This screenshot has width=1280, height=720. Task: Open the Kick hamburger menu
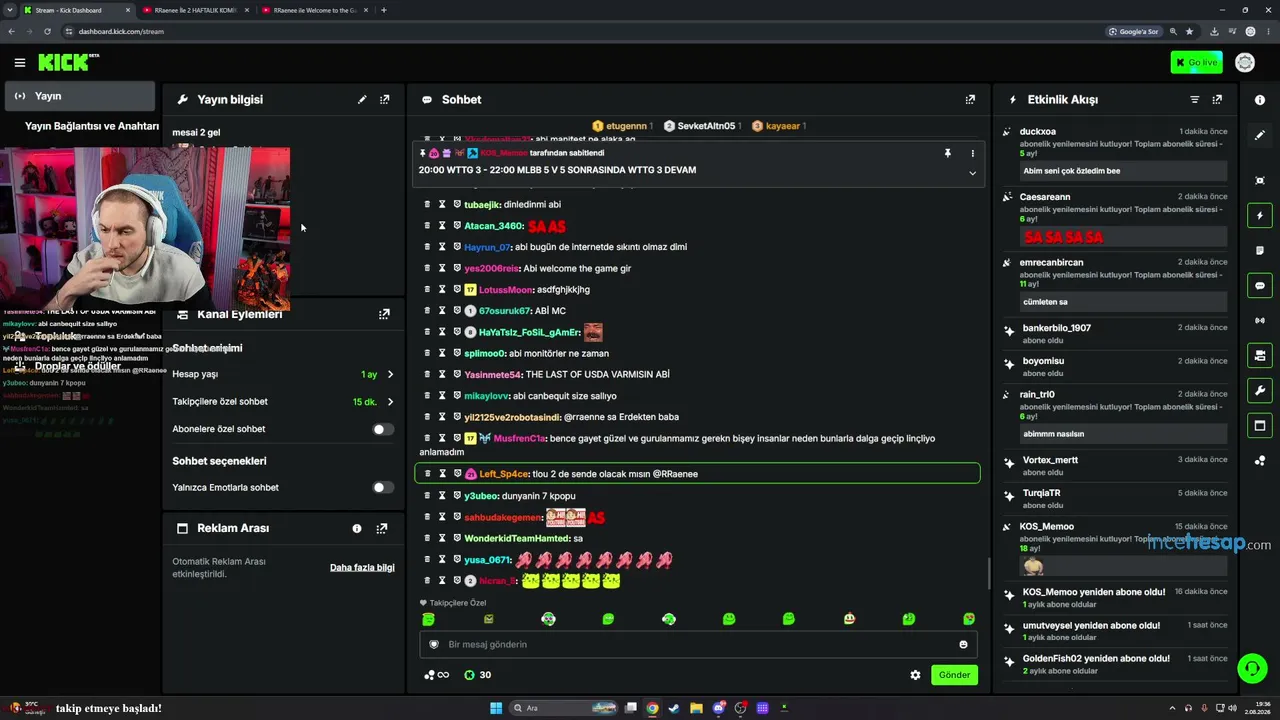(x=20, y=63)
